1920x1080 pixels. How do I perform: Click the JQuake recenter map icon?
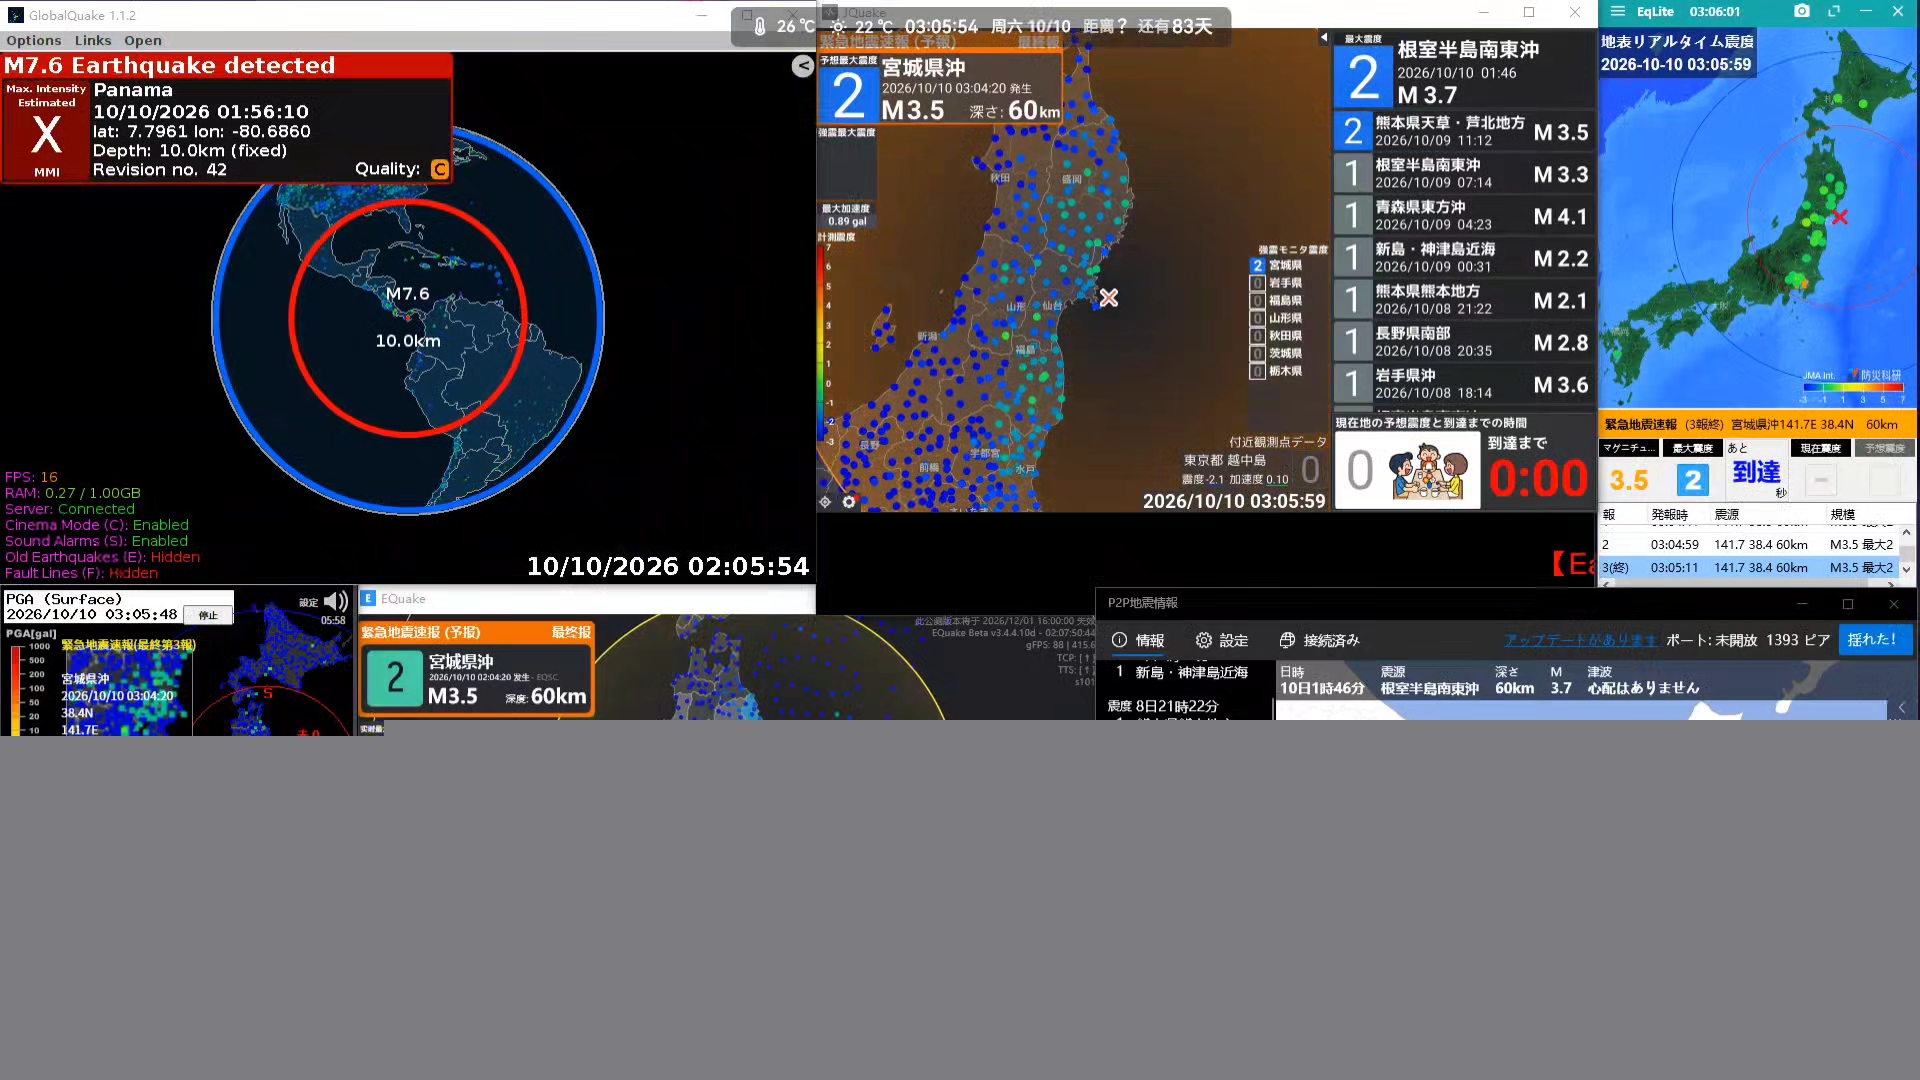point(825,502)
